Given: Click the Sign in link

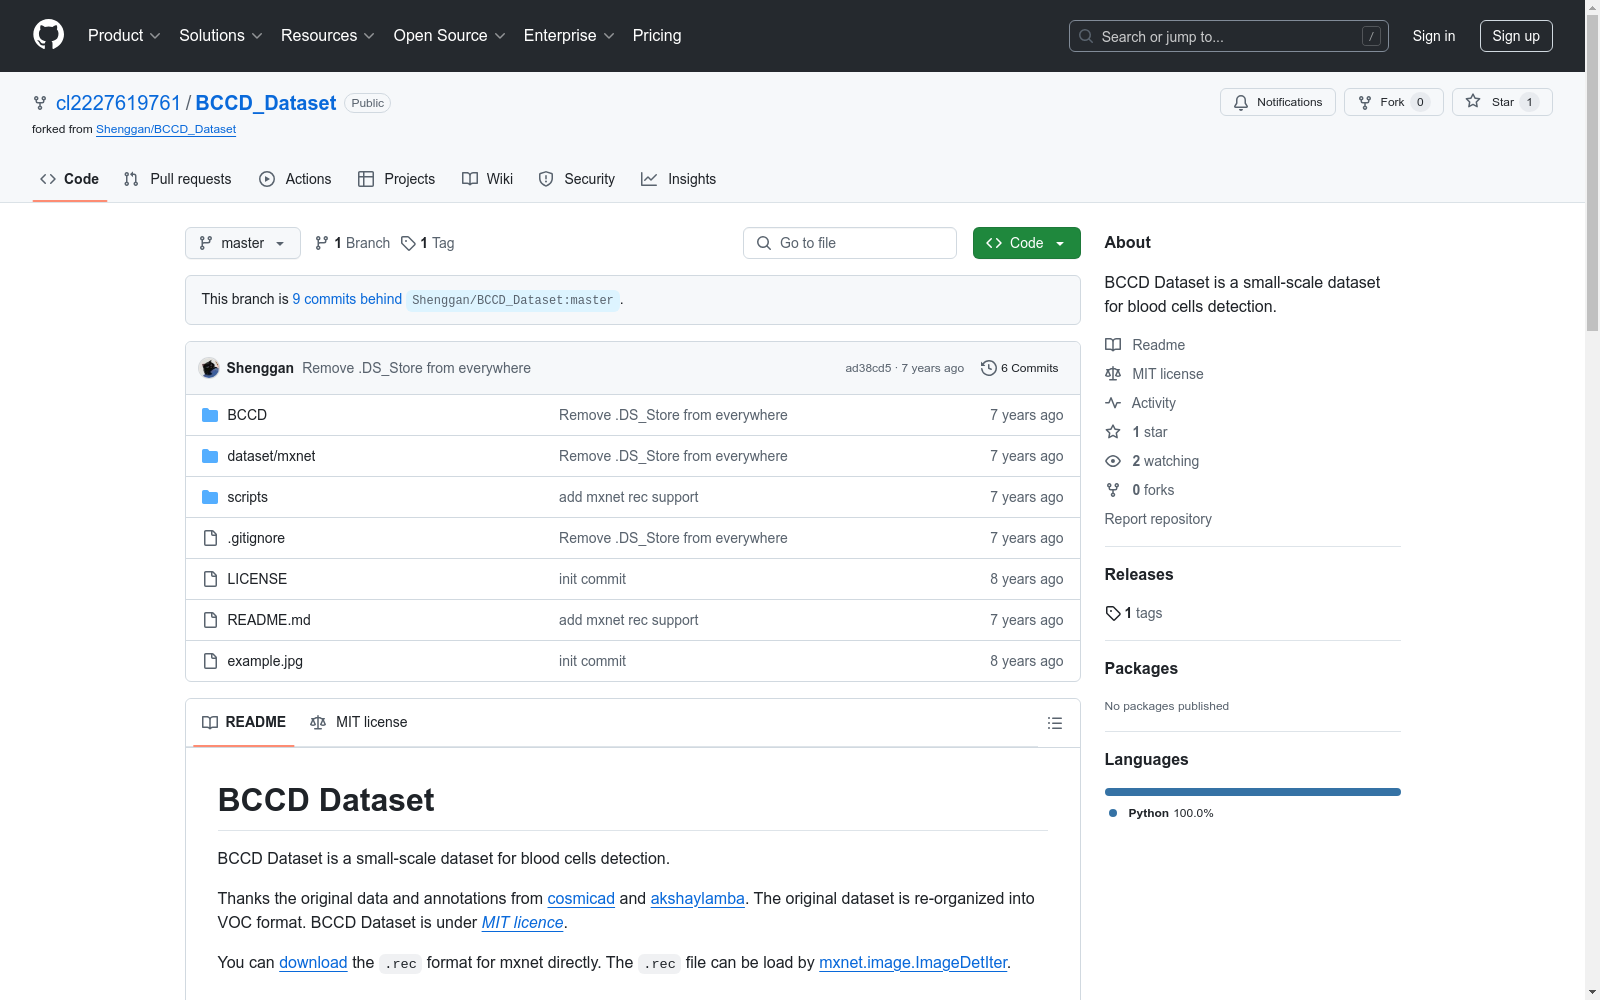Looking at the screenshot, I should tap(1433, 36).
